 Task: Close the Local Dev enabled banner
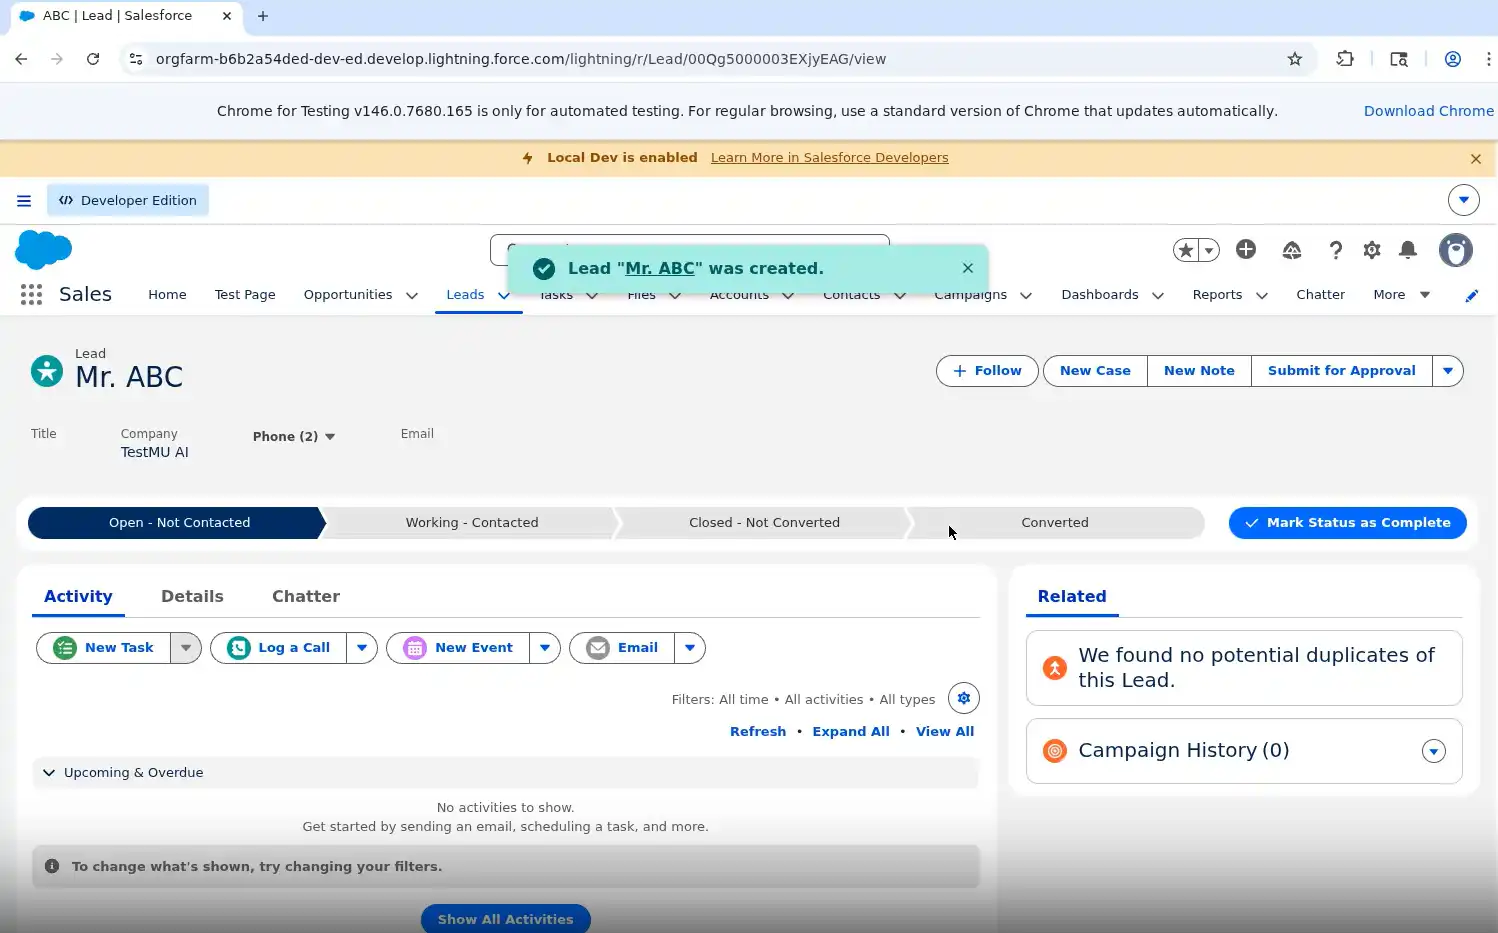click(x=1476, y=158)
